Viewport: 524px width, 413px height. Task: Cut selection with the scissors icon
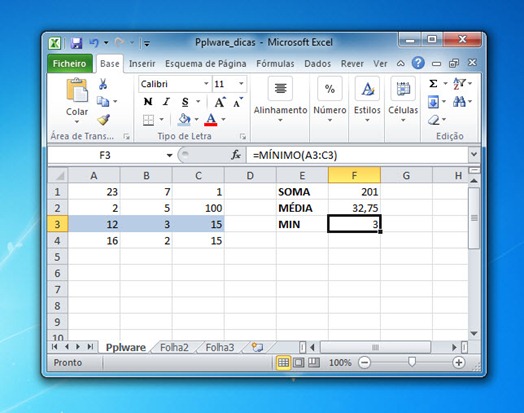click(103, 84)
